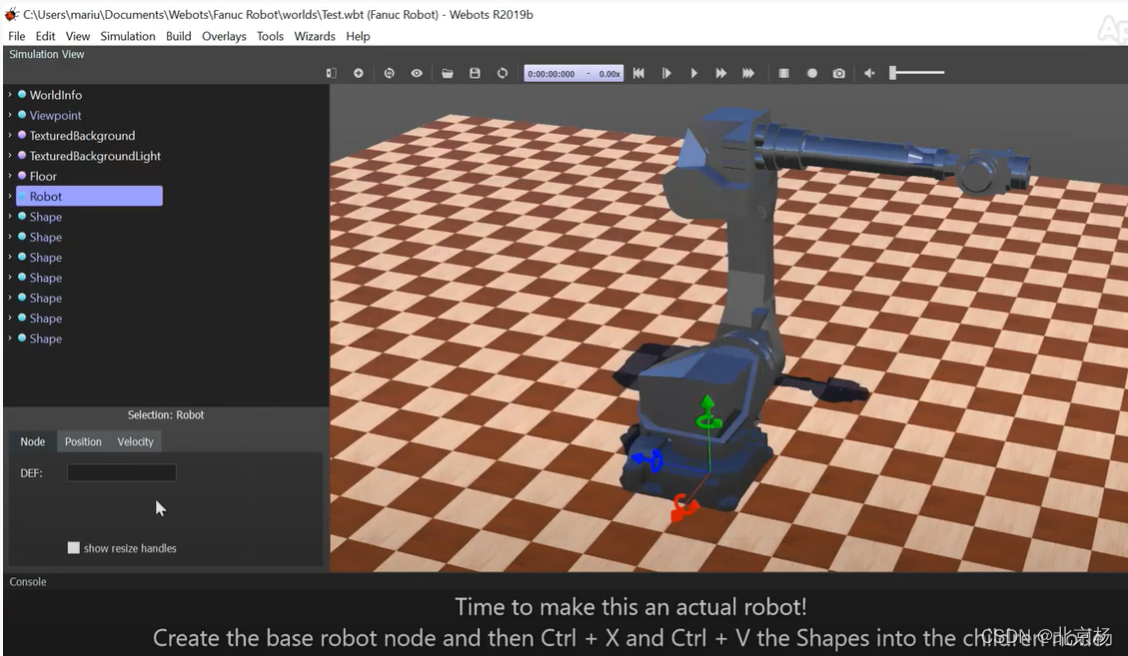Screen dimensions: 1128x656
Task: Open the View menu
Action: (x=78, y=36)
